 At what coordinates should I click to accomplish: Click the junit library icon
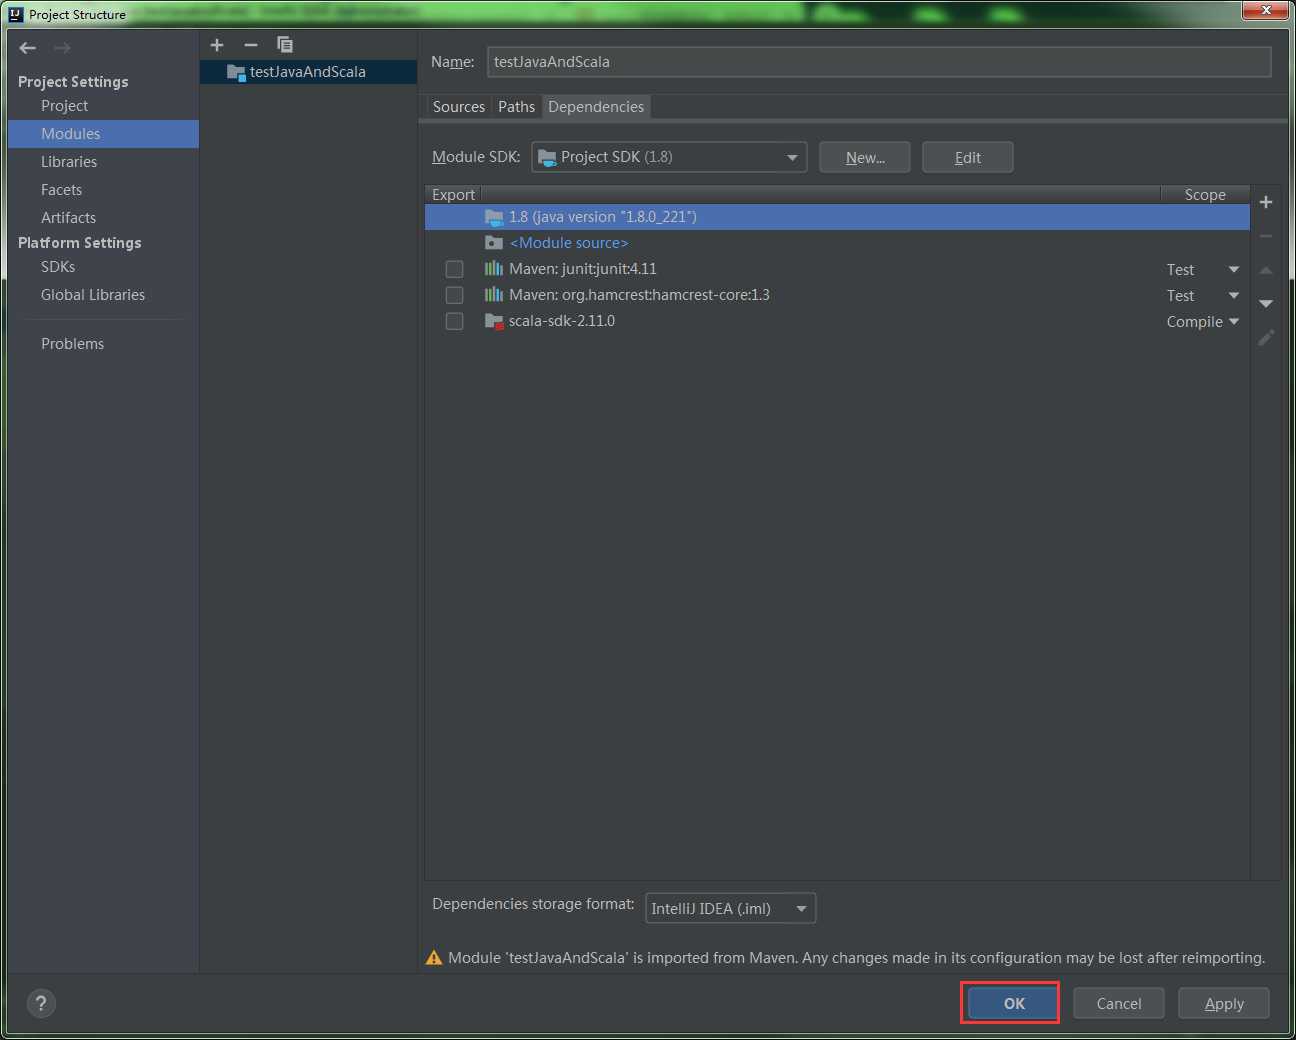pyautogui.click(x=494, y=269)
